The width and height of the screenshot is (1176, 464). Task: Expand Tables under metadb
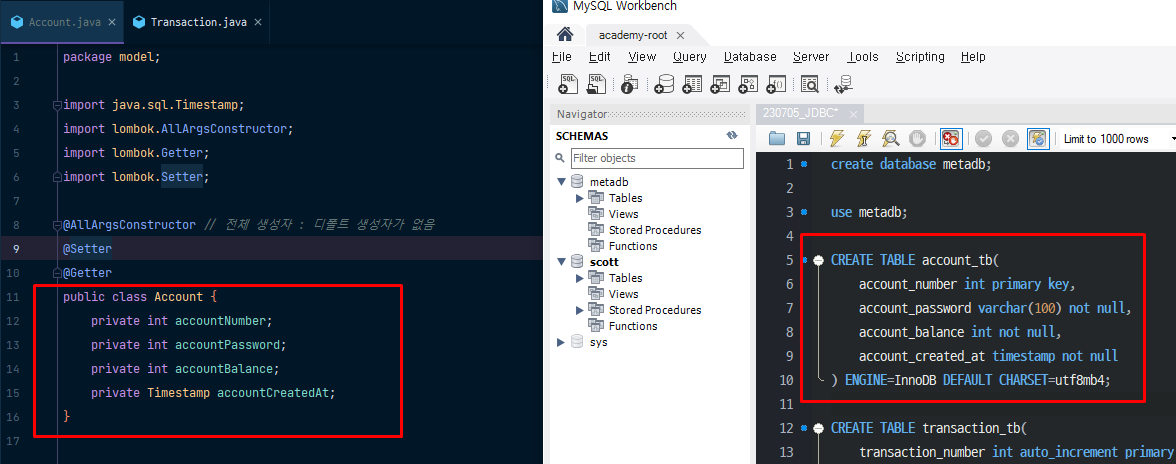pos(579,198)
